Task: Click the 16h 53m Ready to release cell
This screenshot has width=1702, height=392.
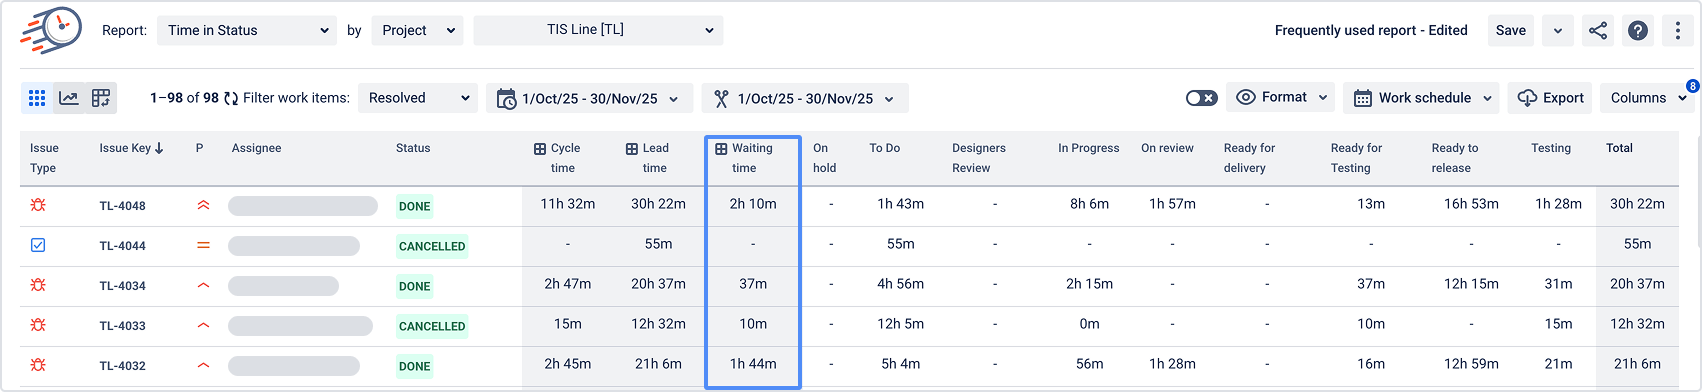Action: coord(1471,204)
